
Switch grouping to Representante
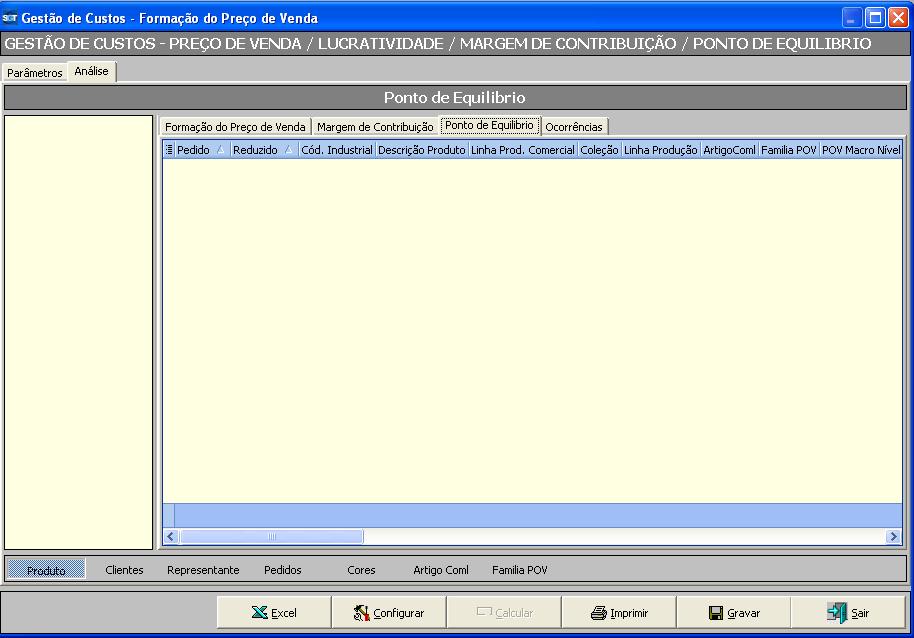coord(203,570)
